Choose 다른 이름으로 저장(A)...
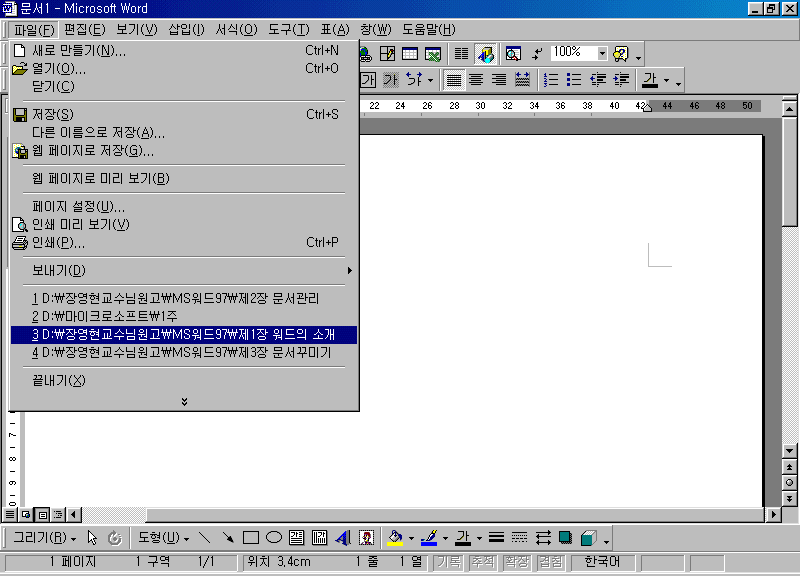The height and width of the screenshot is (576, 800). coord(184,133)
